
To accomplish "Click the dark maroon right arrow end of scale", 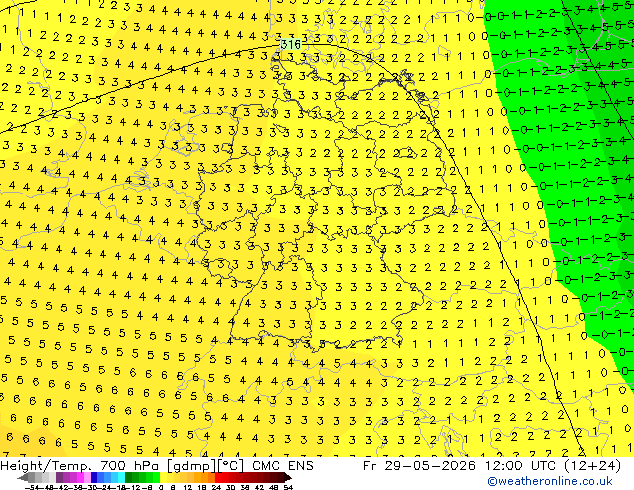I will tap(288, 477).
